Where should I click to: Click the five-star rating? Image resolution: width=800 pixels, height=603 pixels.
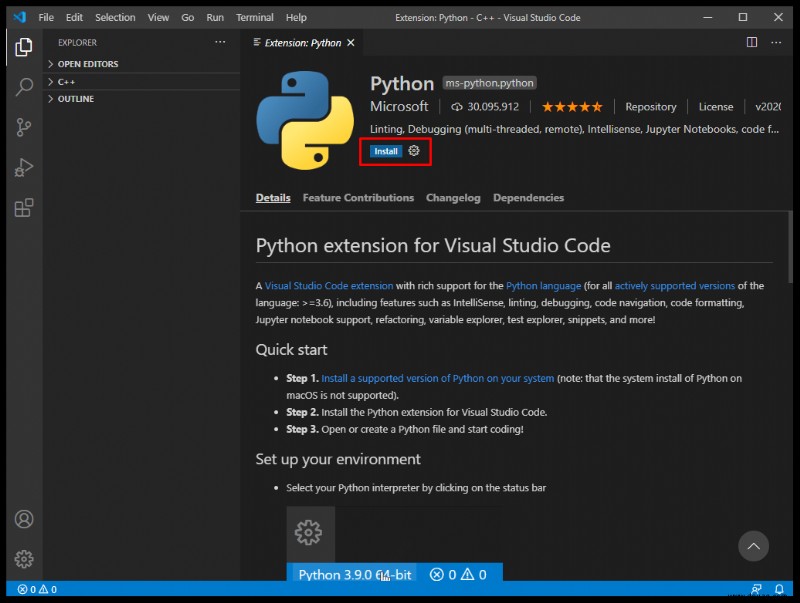pyautogui.click(x=572, y=107)
